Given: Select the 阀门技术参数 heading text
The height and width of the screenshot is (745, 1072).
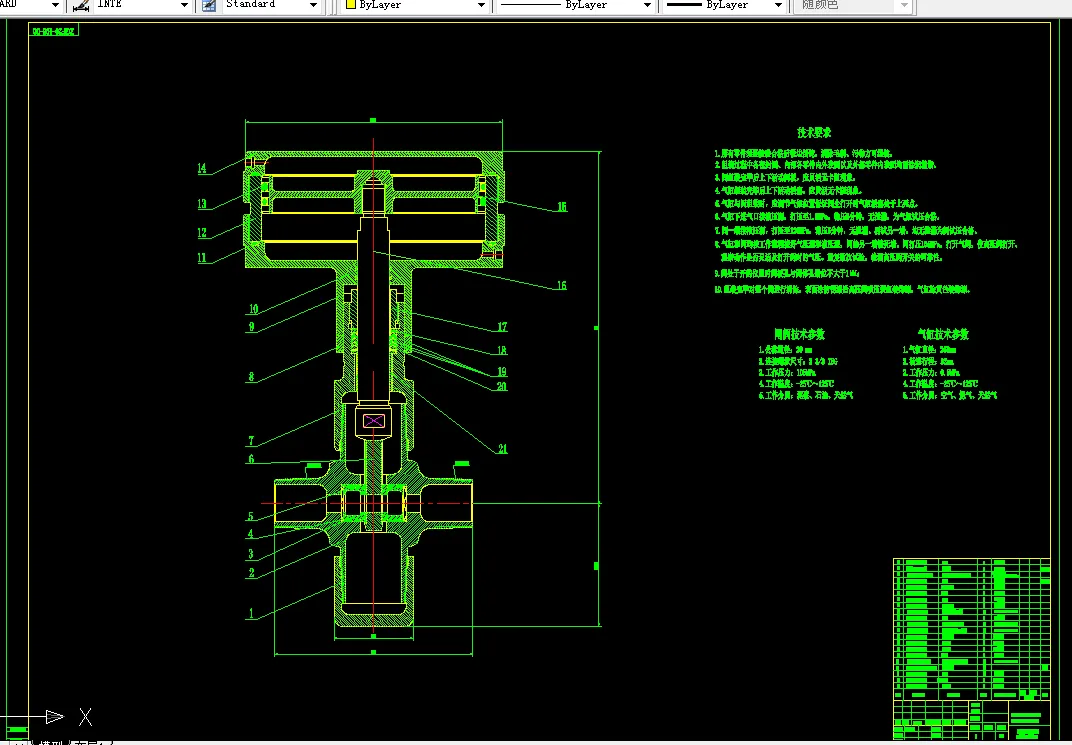Looking at the screenshot, I should tap(799, 334).
